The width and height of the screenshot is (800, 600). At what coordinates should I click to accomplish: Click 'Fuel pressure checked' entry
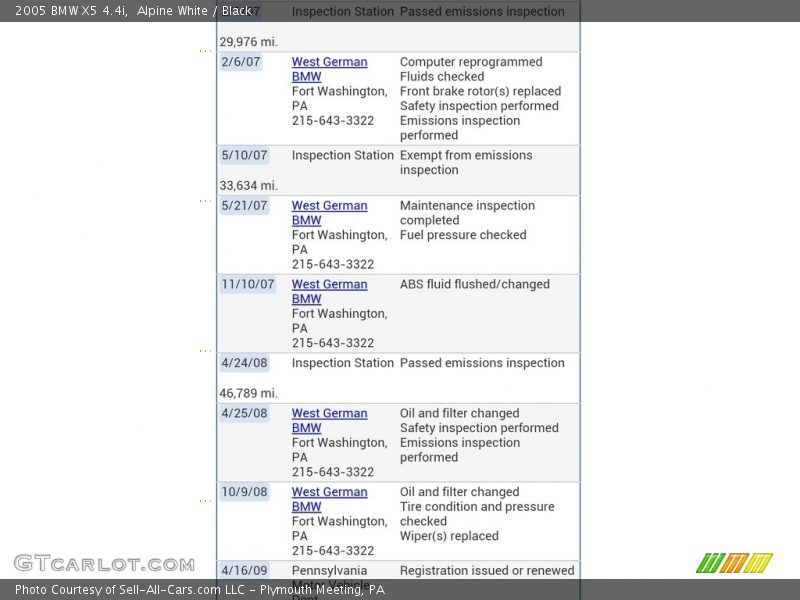point(463,235)
